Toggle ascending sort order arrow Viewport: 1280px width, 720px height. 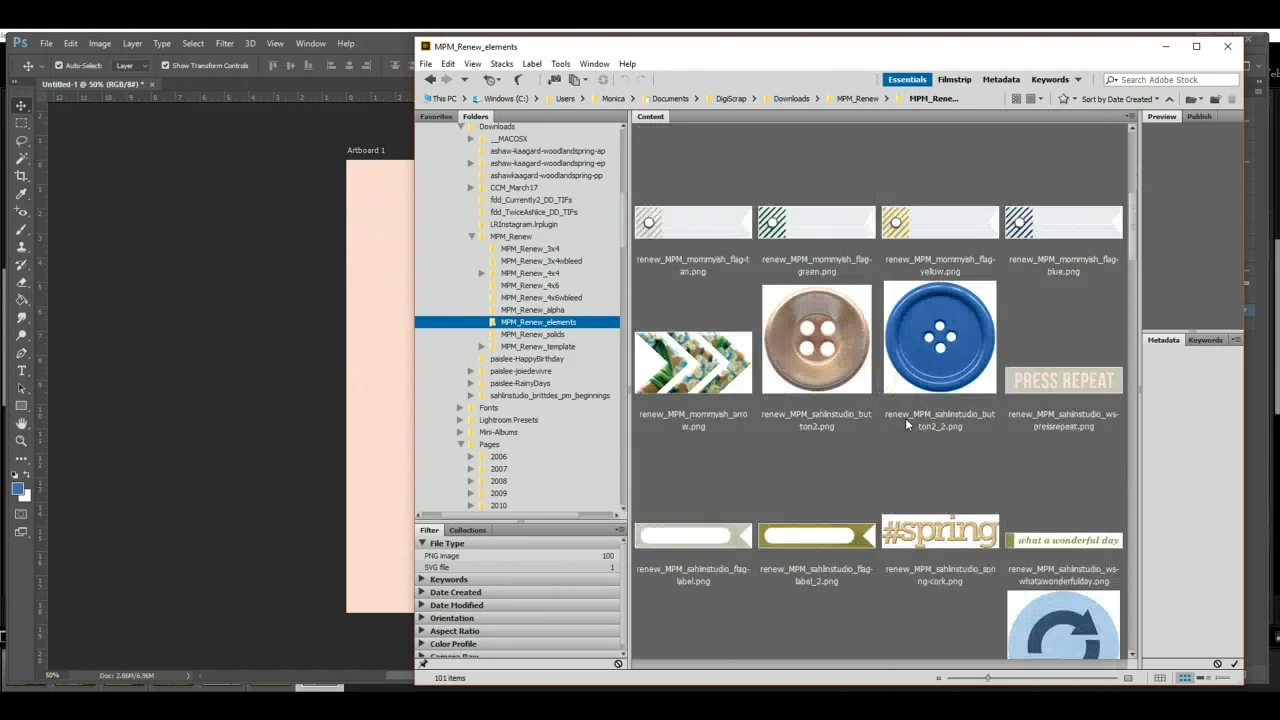click(1169, 99)
